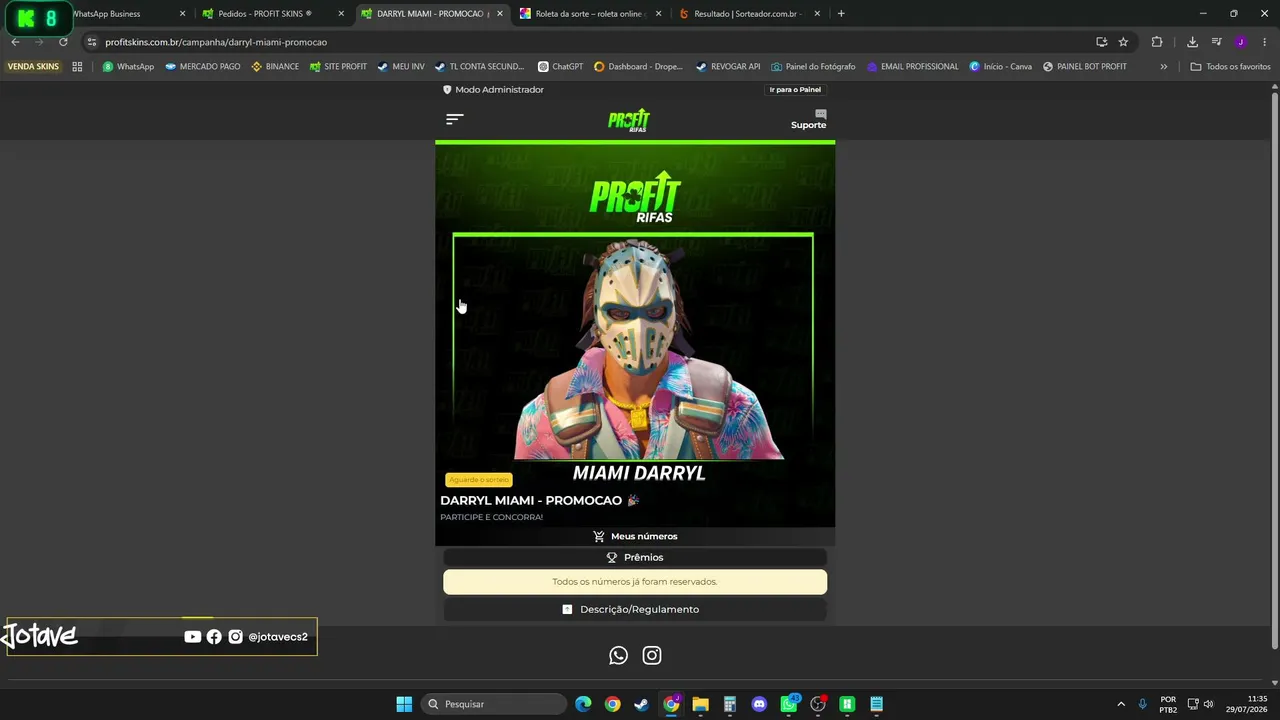Open the Chrome profile avatar
The image size is (1280, 720).
coord(1241,42)
